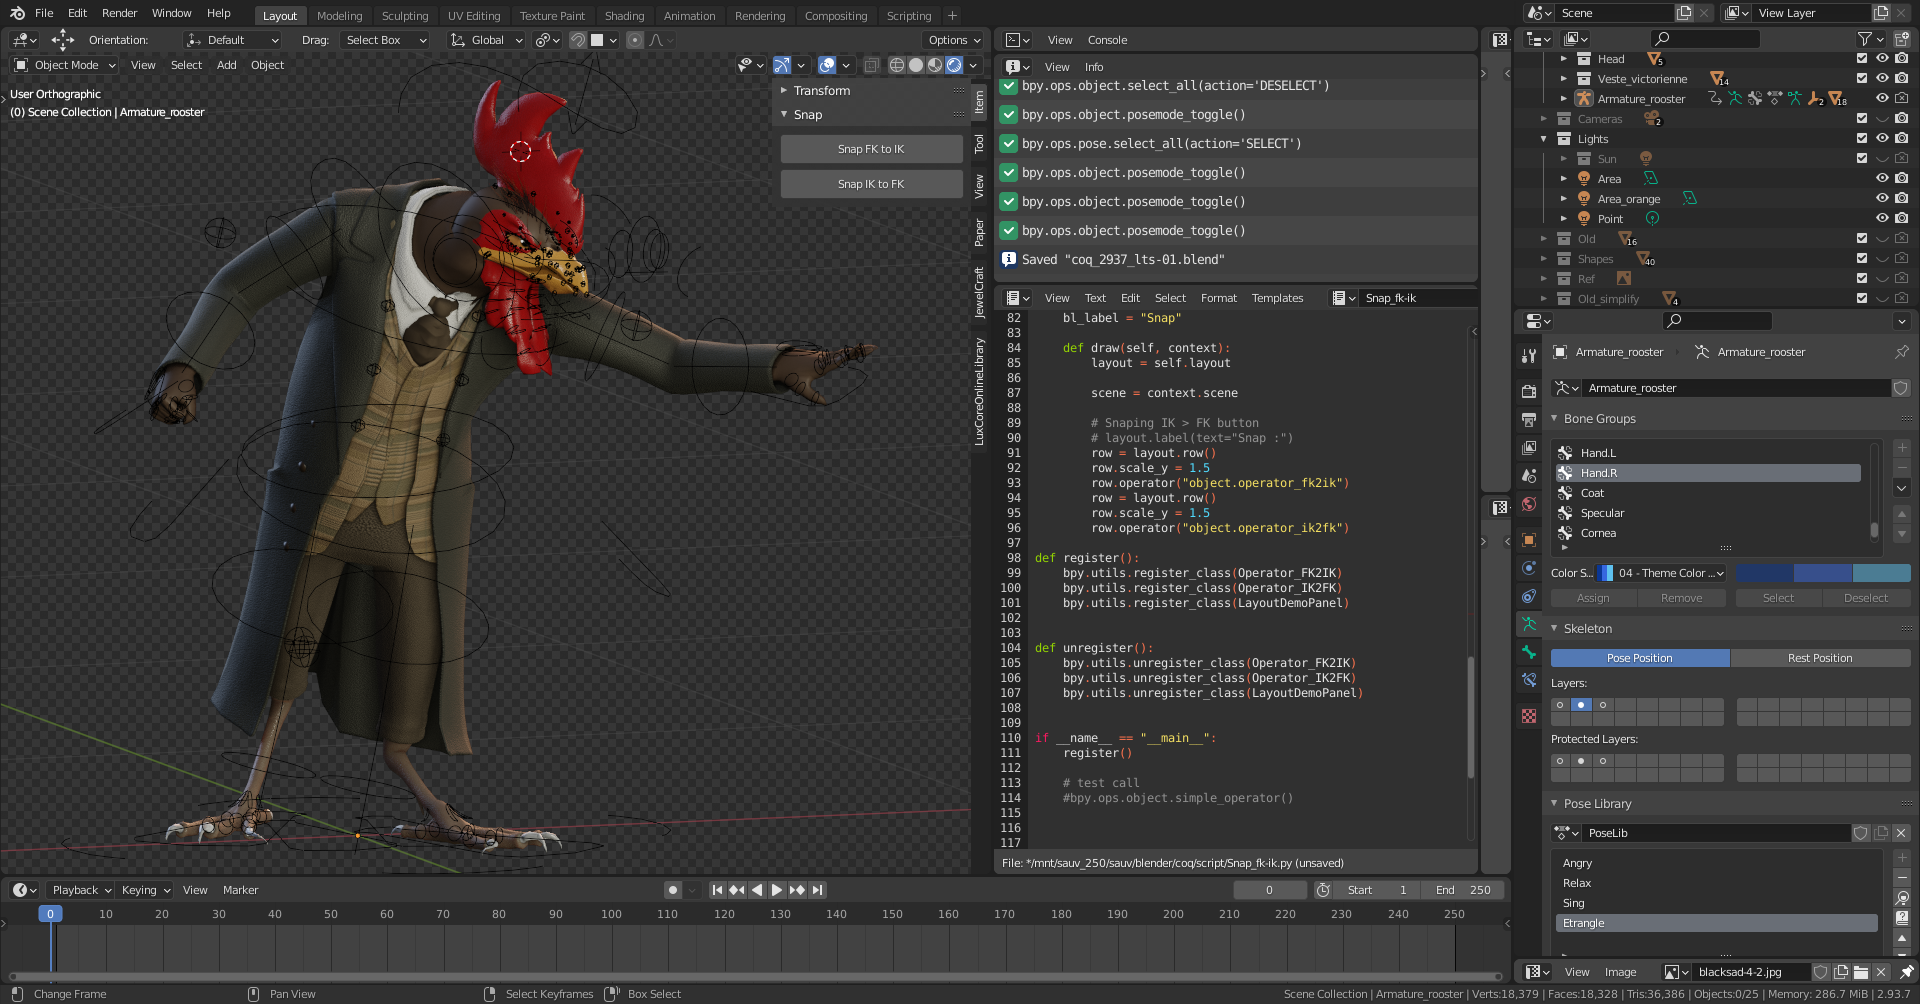Screen dimensions: 1920x1004
Task: Click the bone group Assign button
Action: tap(1593, 598)
